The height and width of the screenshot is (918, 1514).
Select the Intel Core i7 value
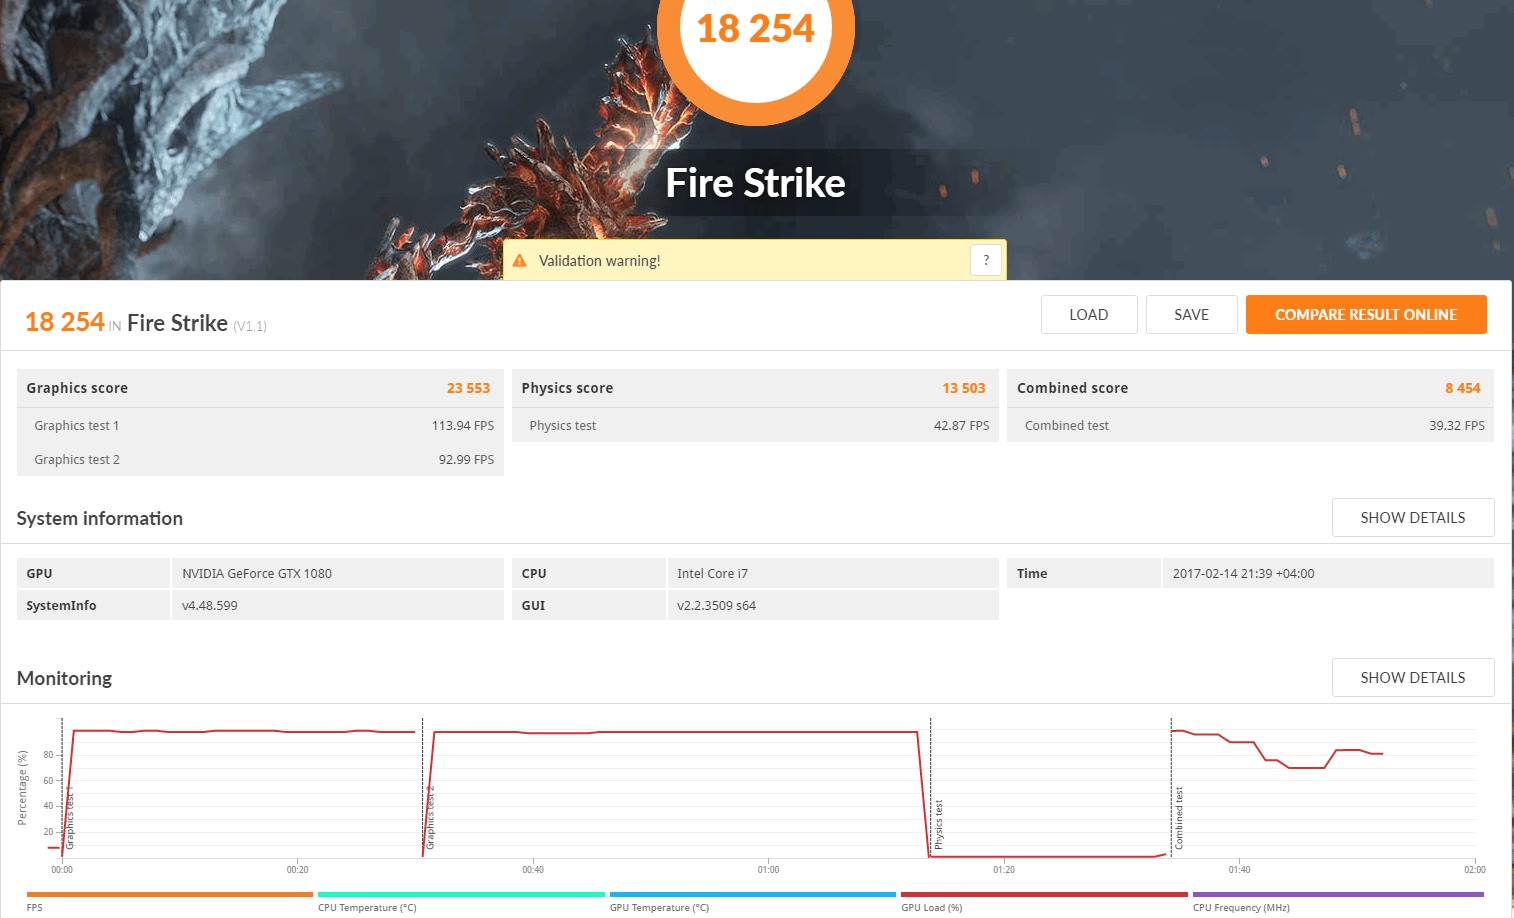coord(712,574)
